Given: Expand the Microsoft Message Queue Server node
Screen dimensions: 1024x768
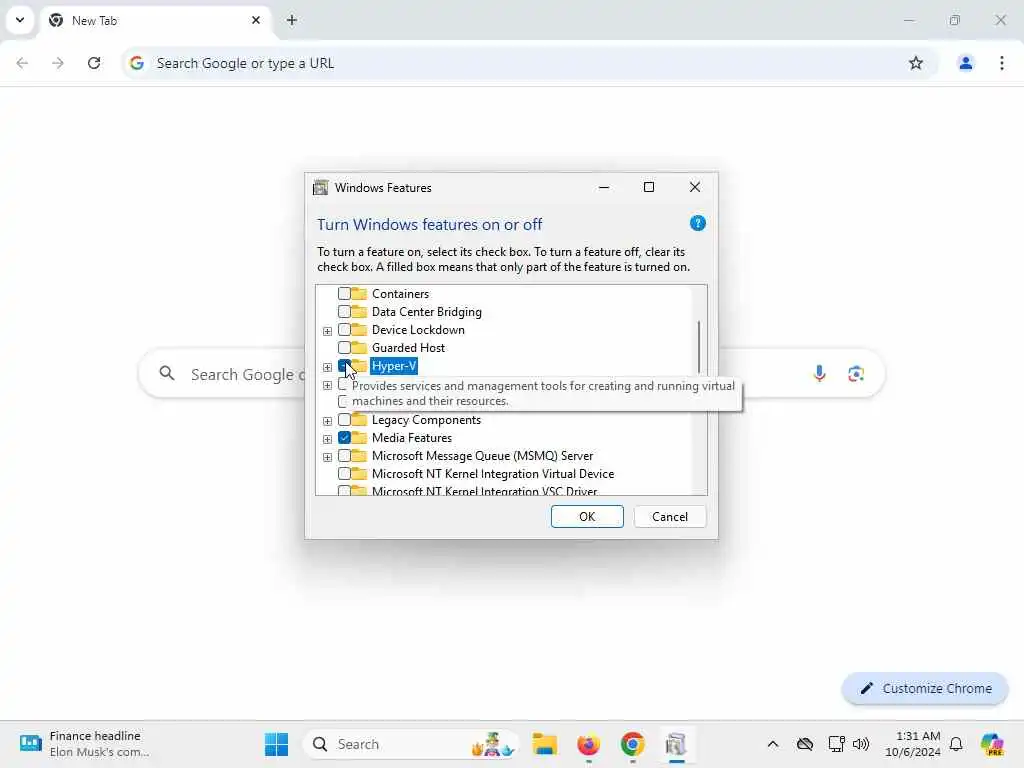Looking at the screenshot, I should tap(327, 457).
